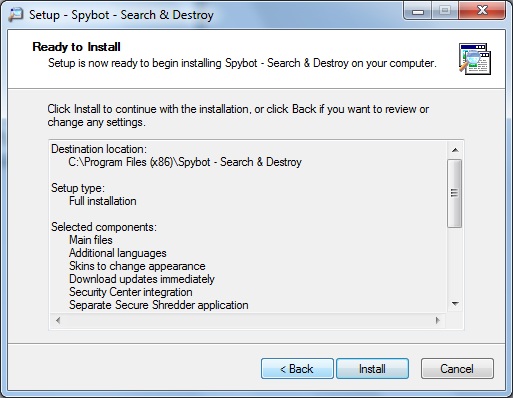Select the Program Files (x86) path text

pyautogui.click(x=185, y=162)
